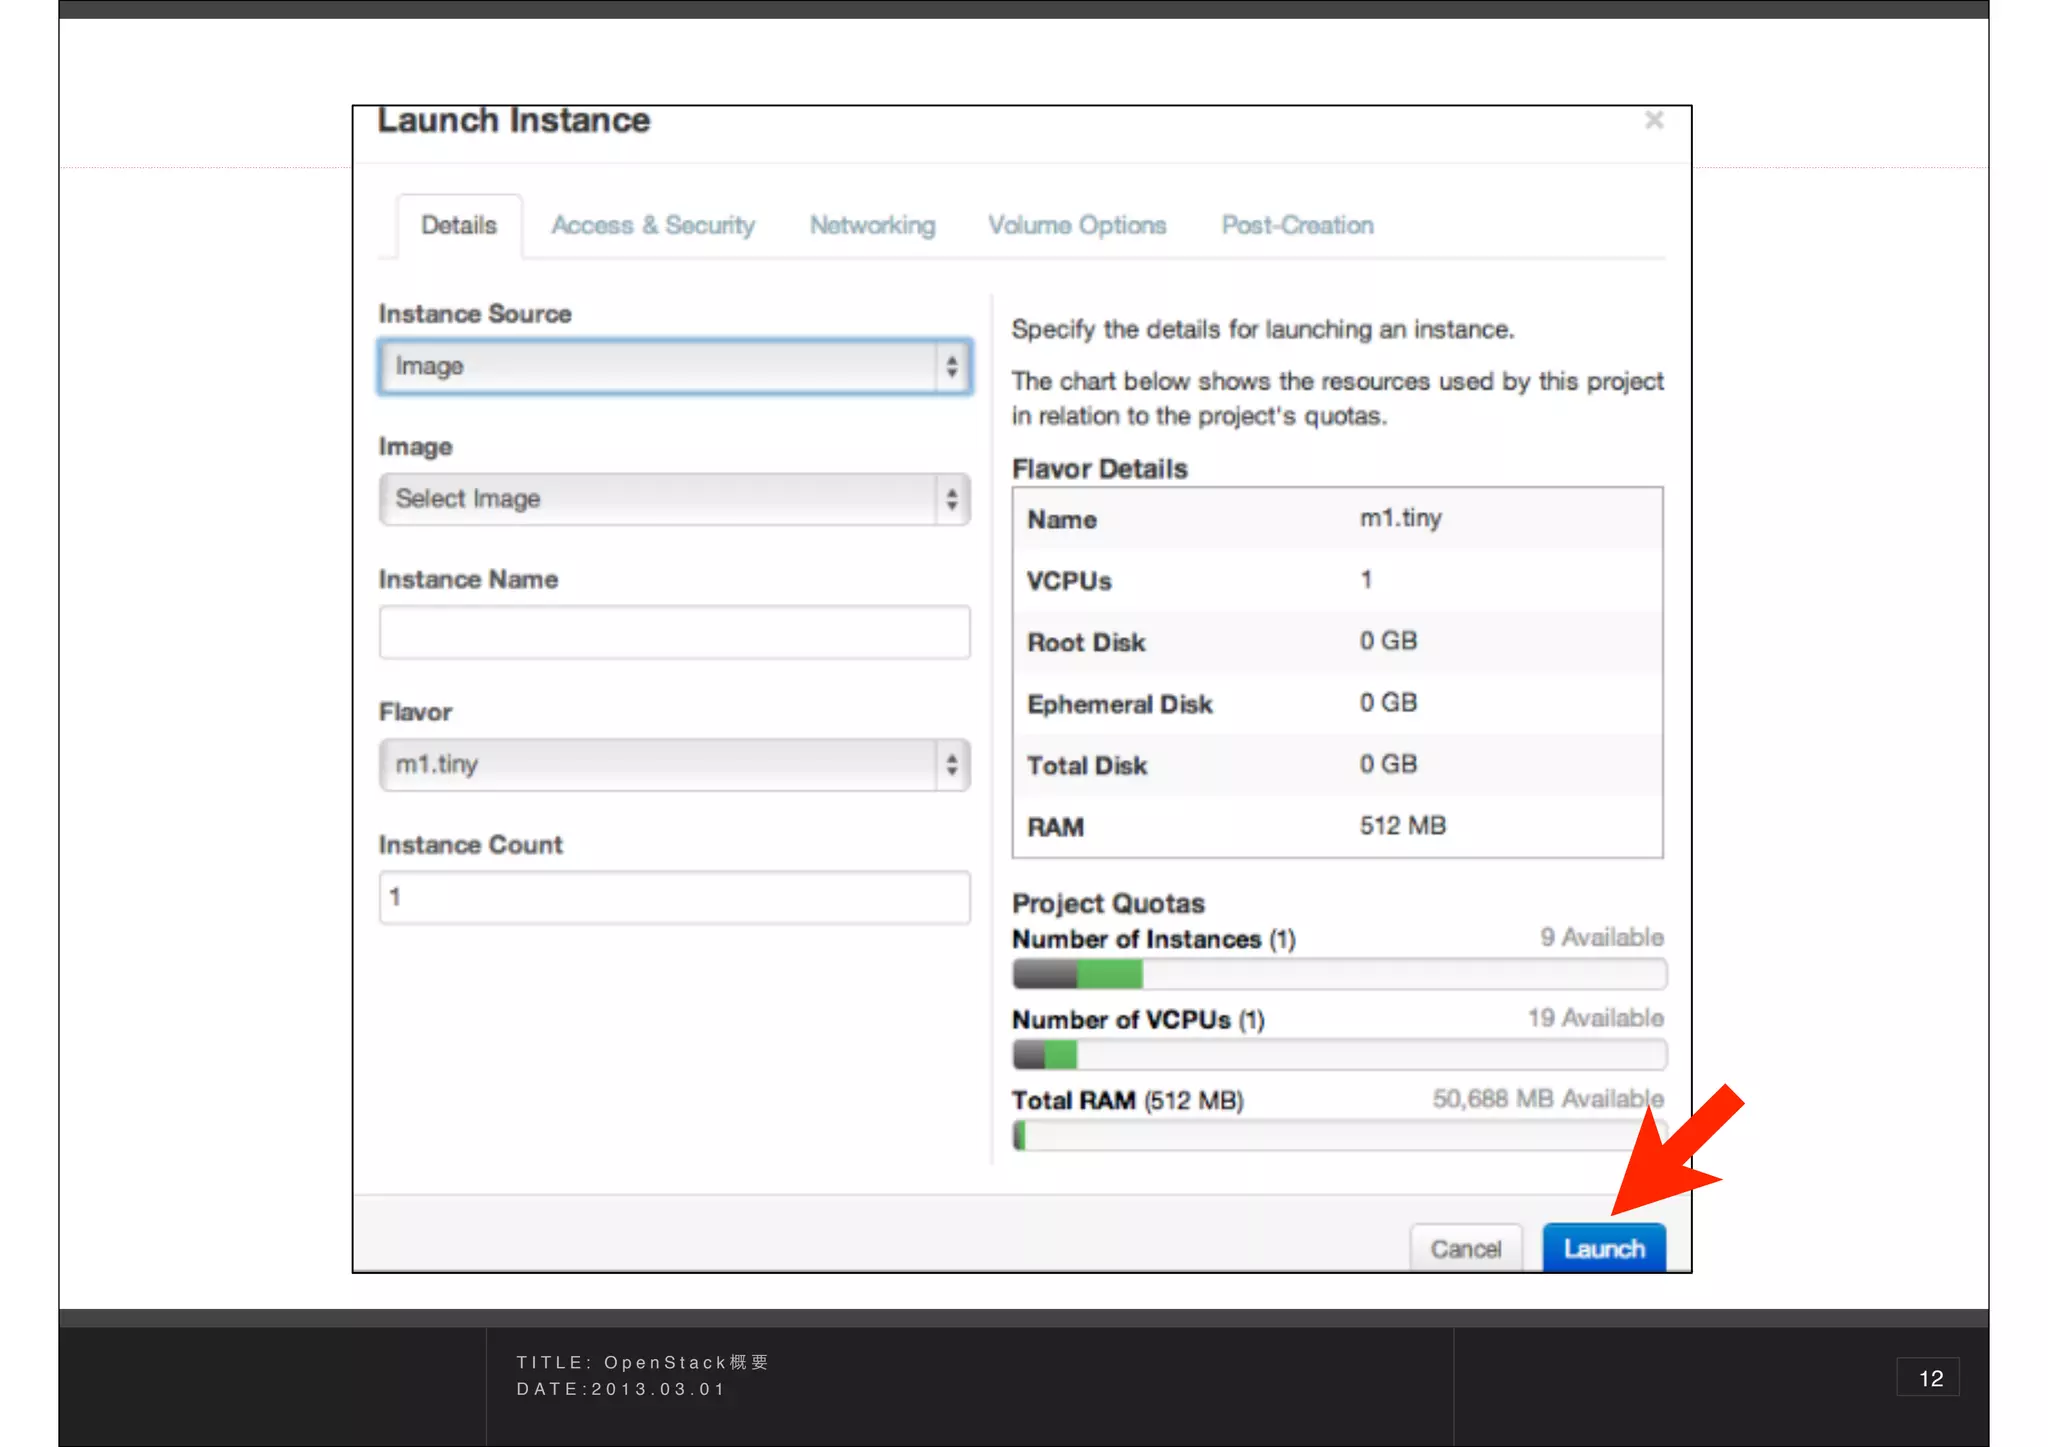
Task: Switch to the Access & Security tab
Action: [x=653, y=226]
